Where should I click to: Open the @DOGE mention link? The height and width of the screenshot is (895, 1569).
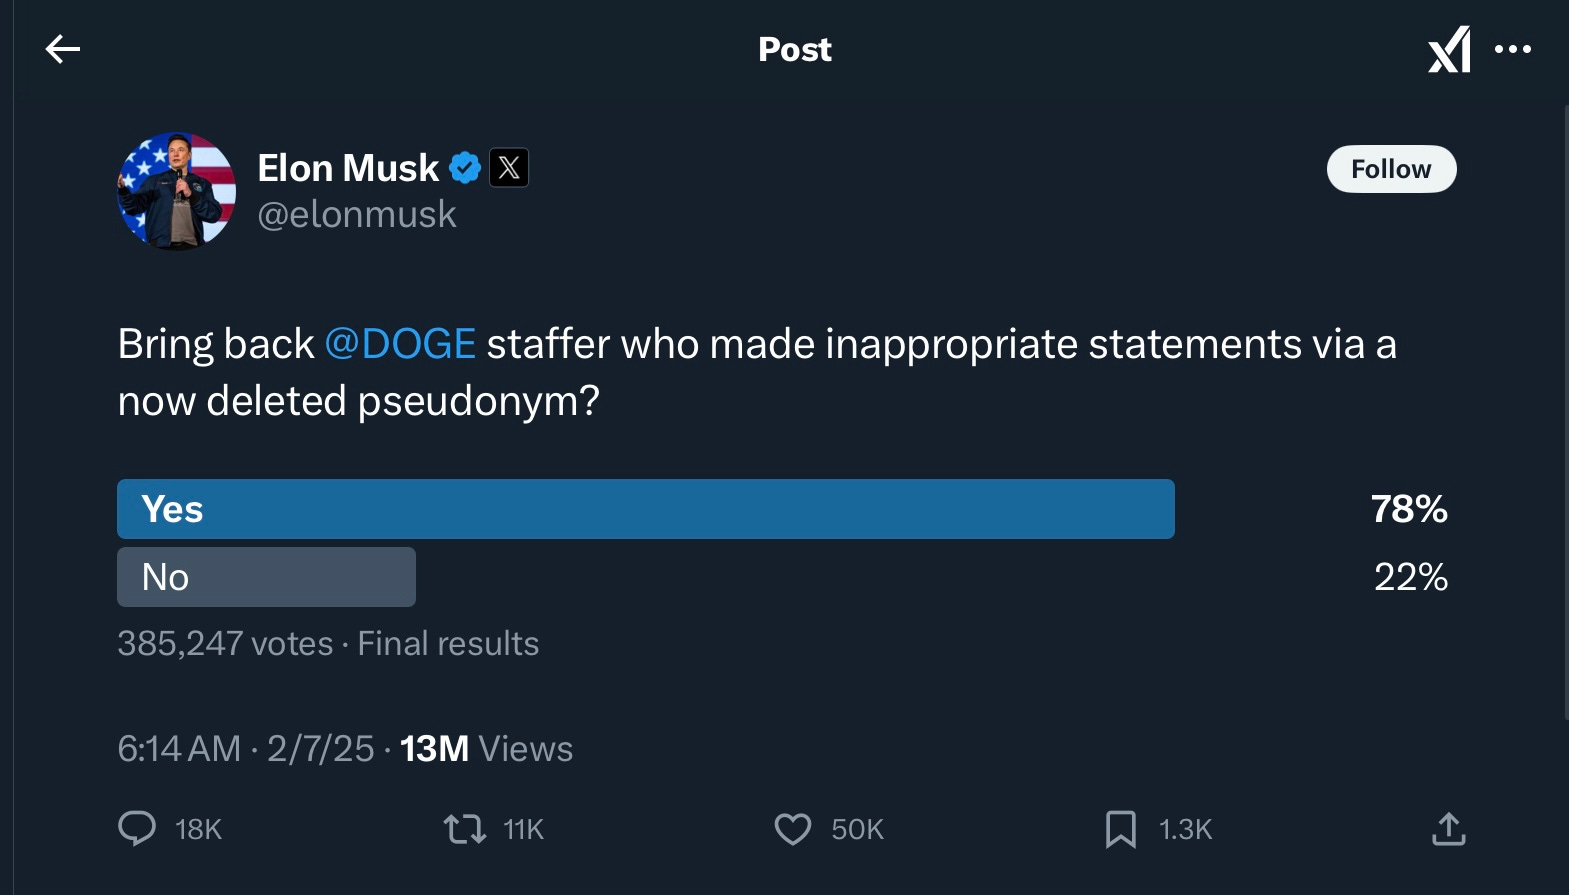tap(400, 344)
